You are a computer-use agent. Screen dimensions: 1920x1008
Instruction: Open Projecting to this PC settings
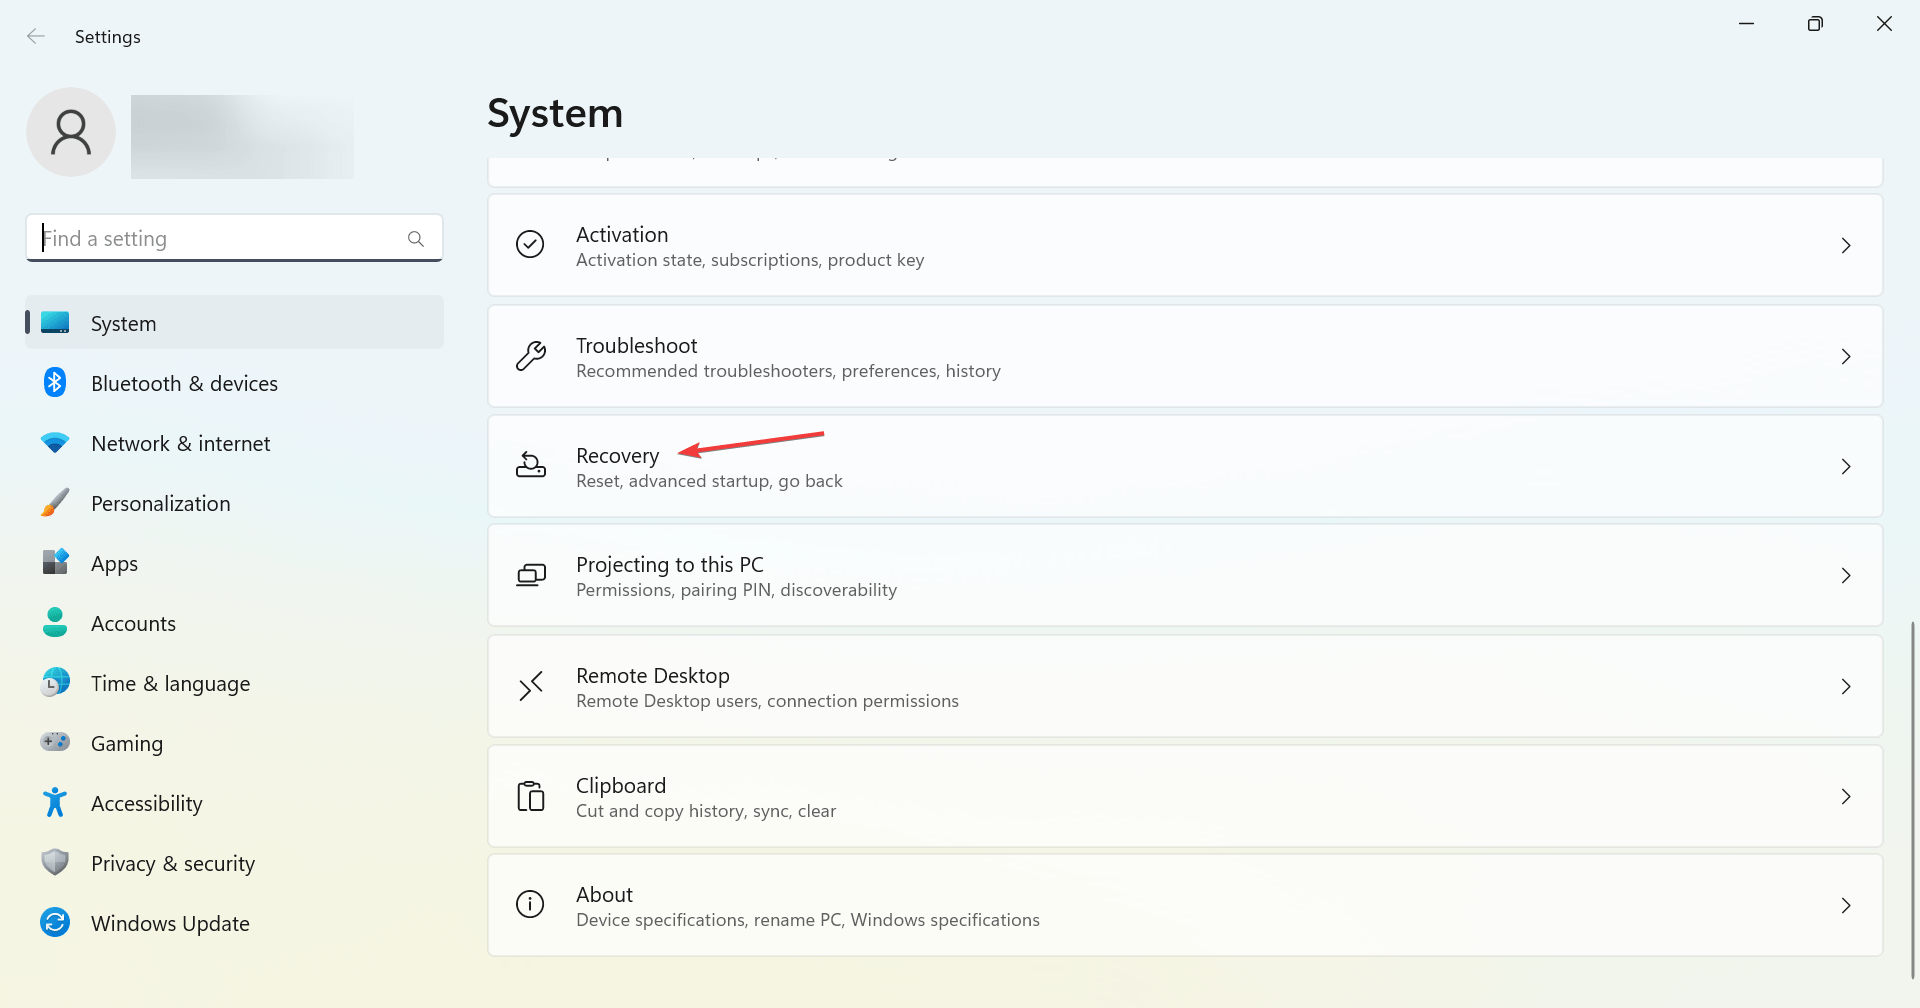pyautogui.click(x=1185, y=576)
